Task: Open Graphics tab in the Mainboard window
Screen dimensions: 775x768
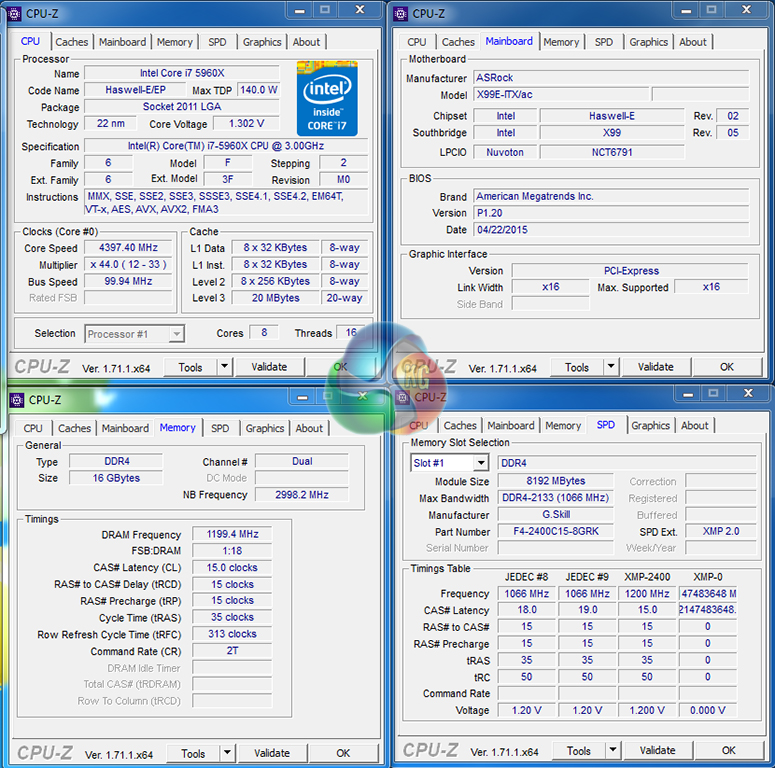Action: click(x=648, y=42)
